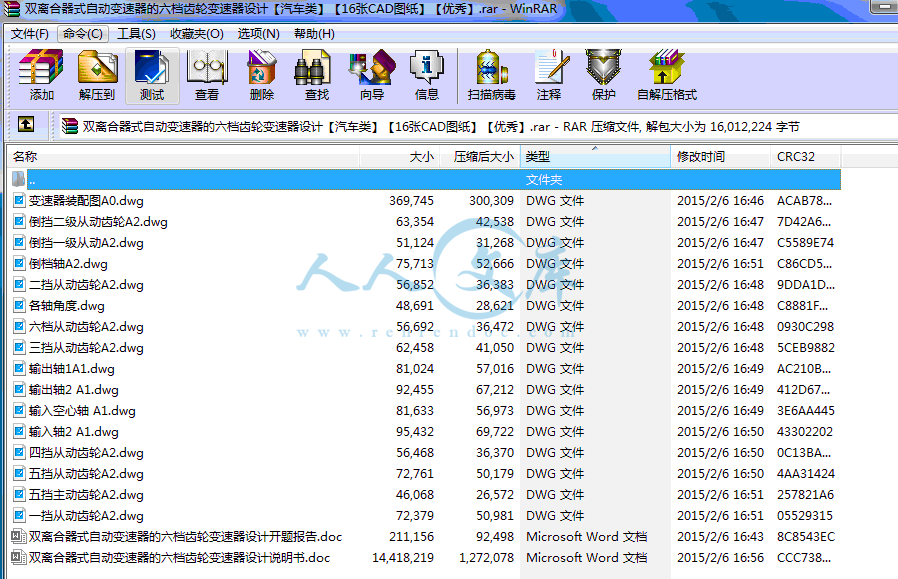Run the 测试 (Test) archive tool

(152, 76)
